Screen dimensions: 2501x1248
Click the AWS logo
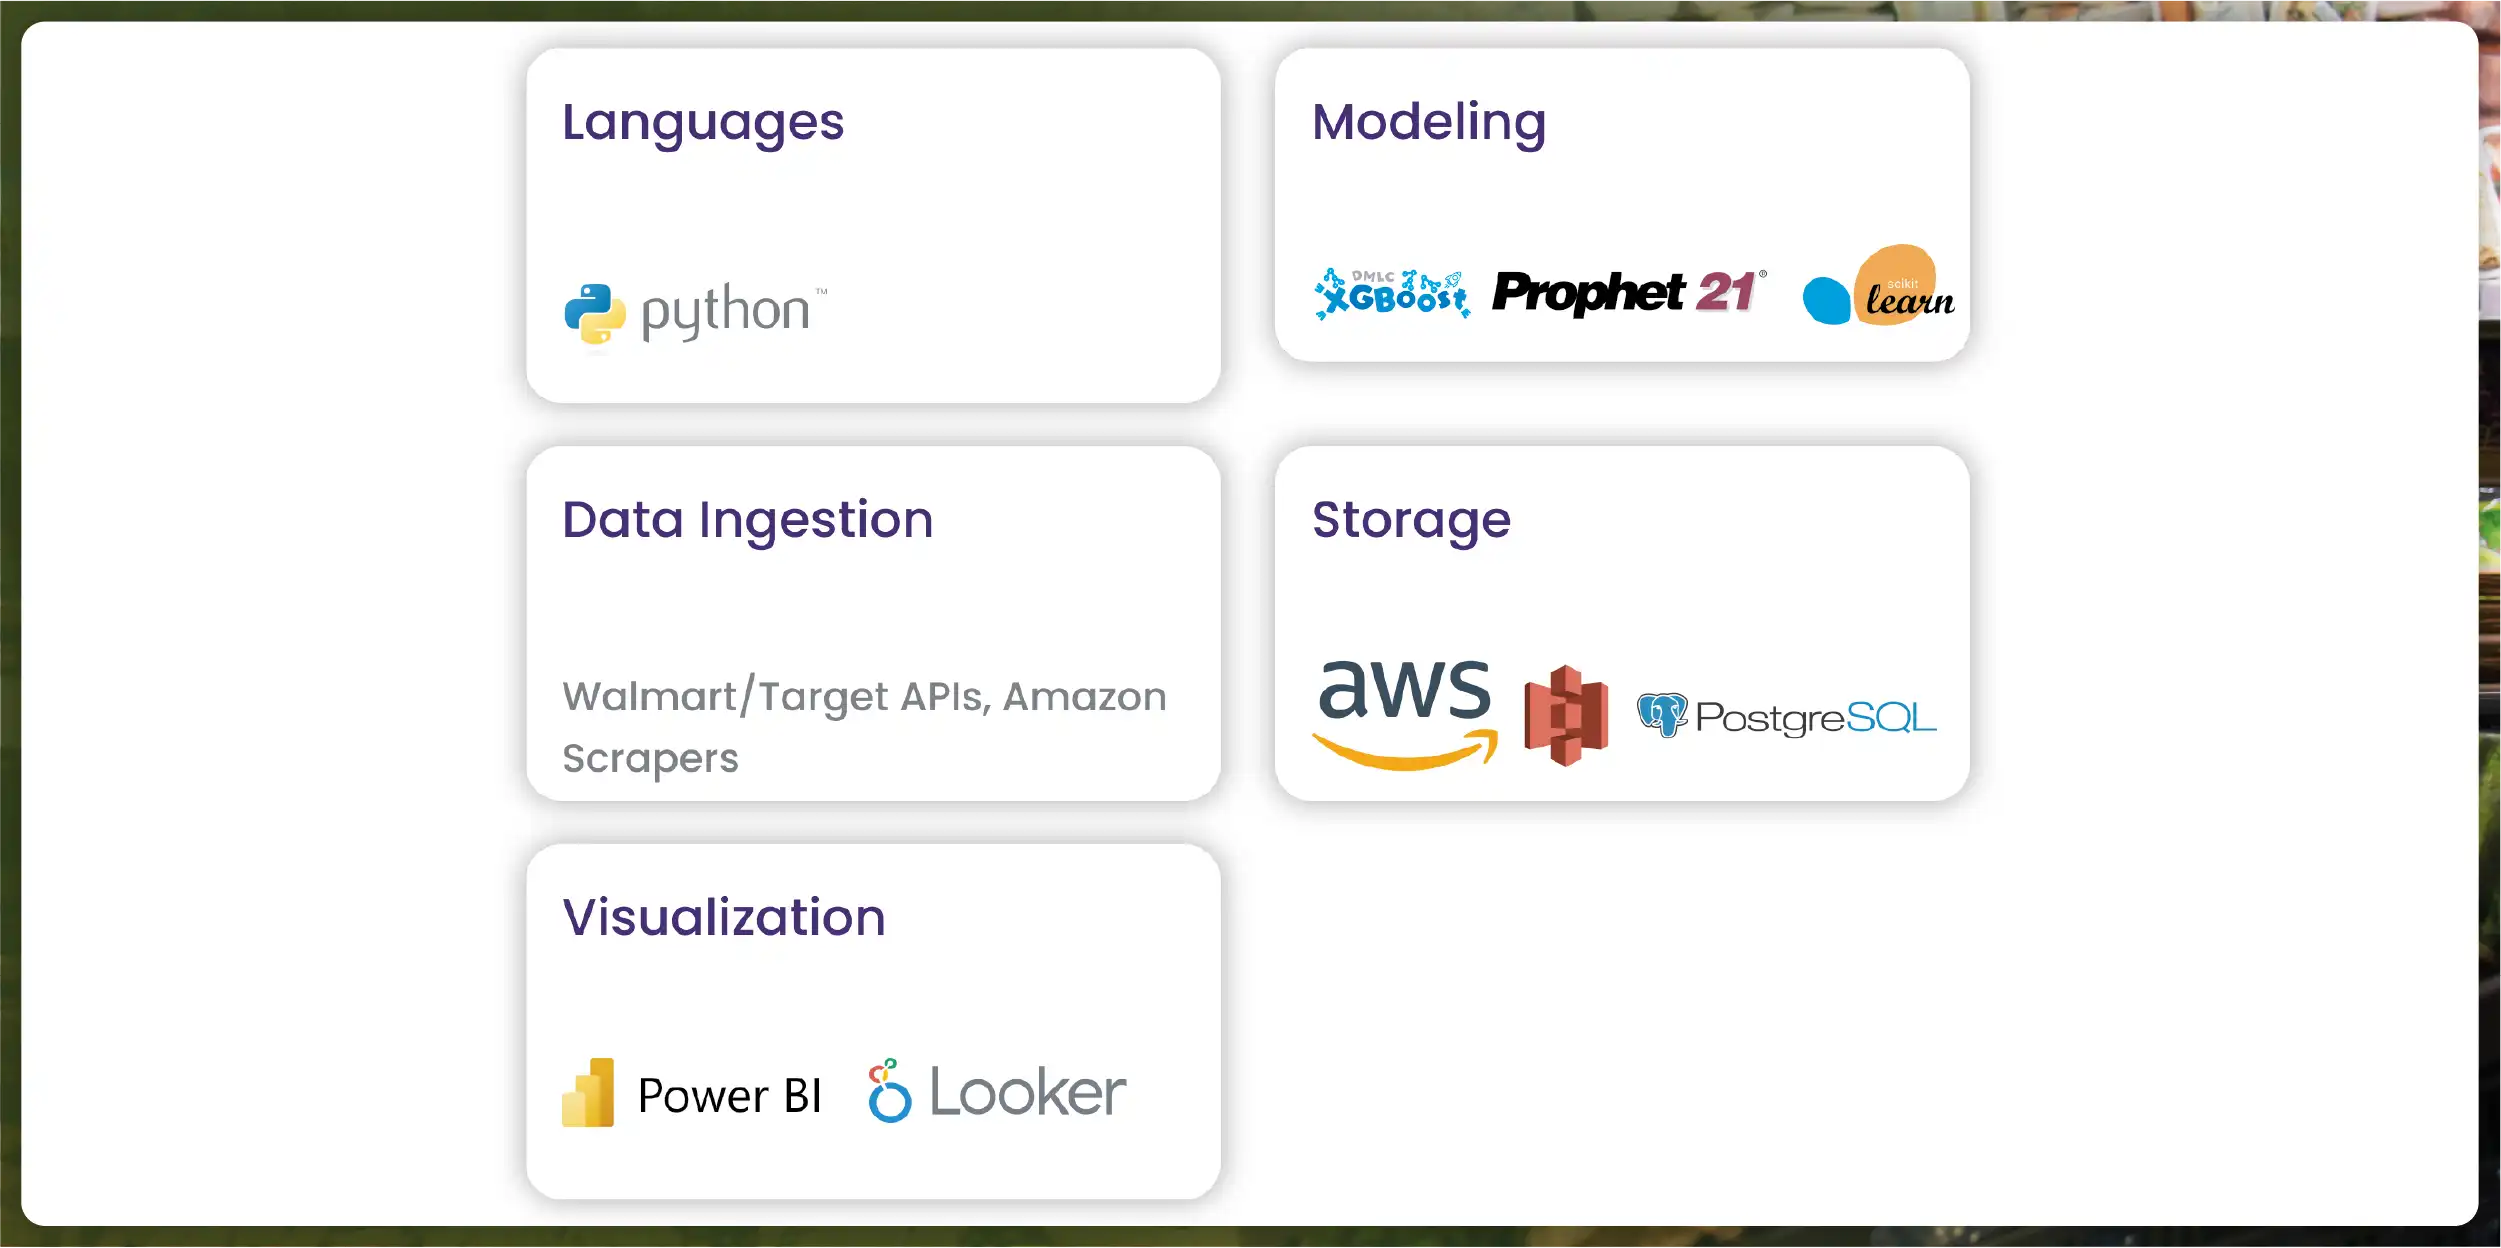click(1405, 712)
